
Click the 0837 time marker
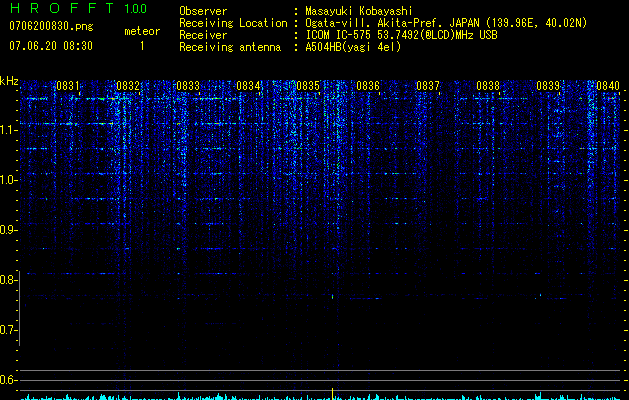428,86
